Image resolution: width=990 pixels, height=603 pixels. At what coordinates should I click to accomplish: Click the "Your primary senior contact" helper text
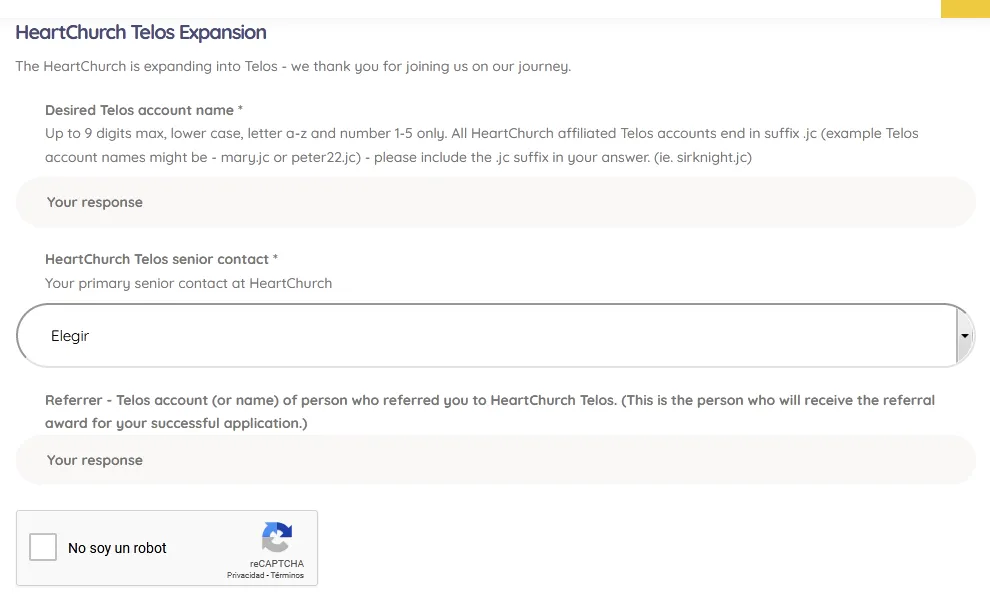(x=188, y=283)
